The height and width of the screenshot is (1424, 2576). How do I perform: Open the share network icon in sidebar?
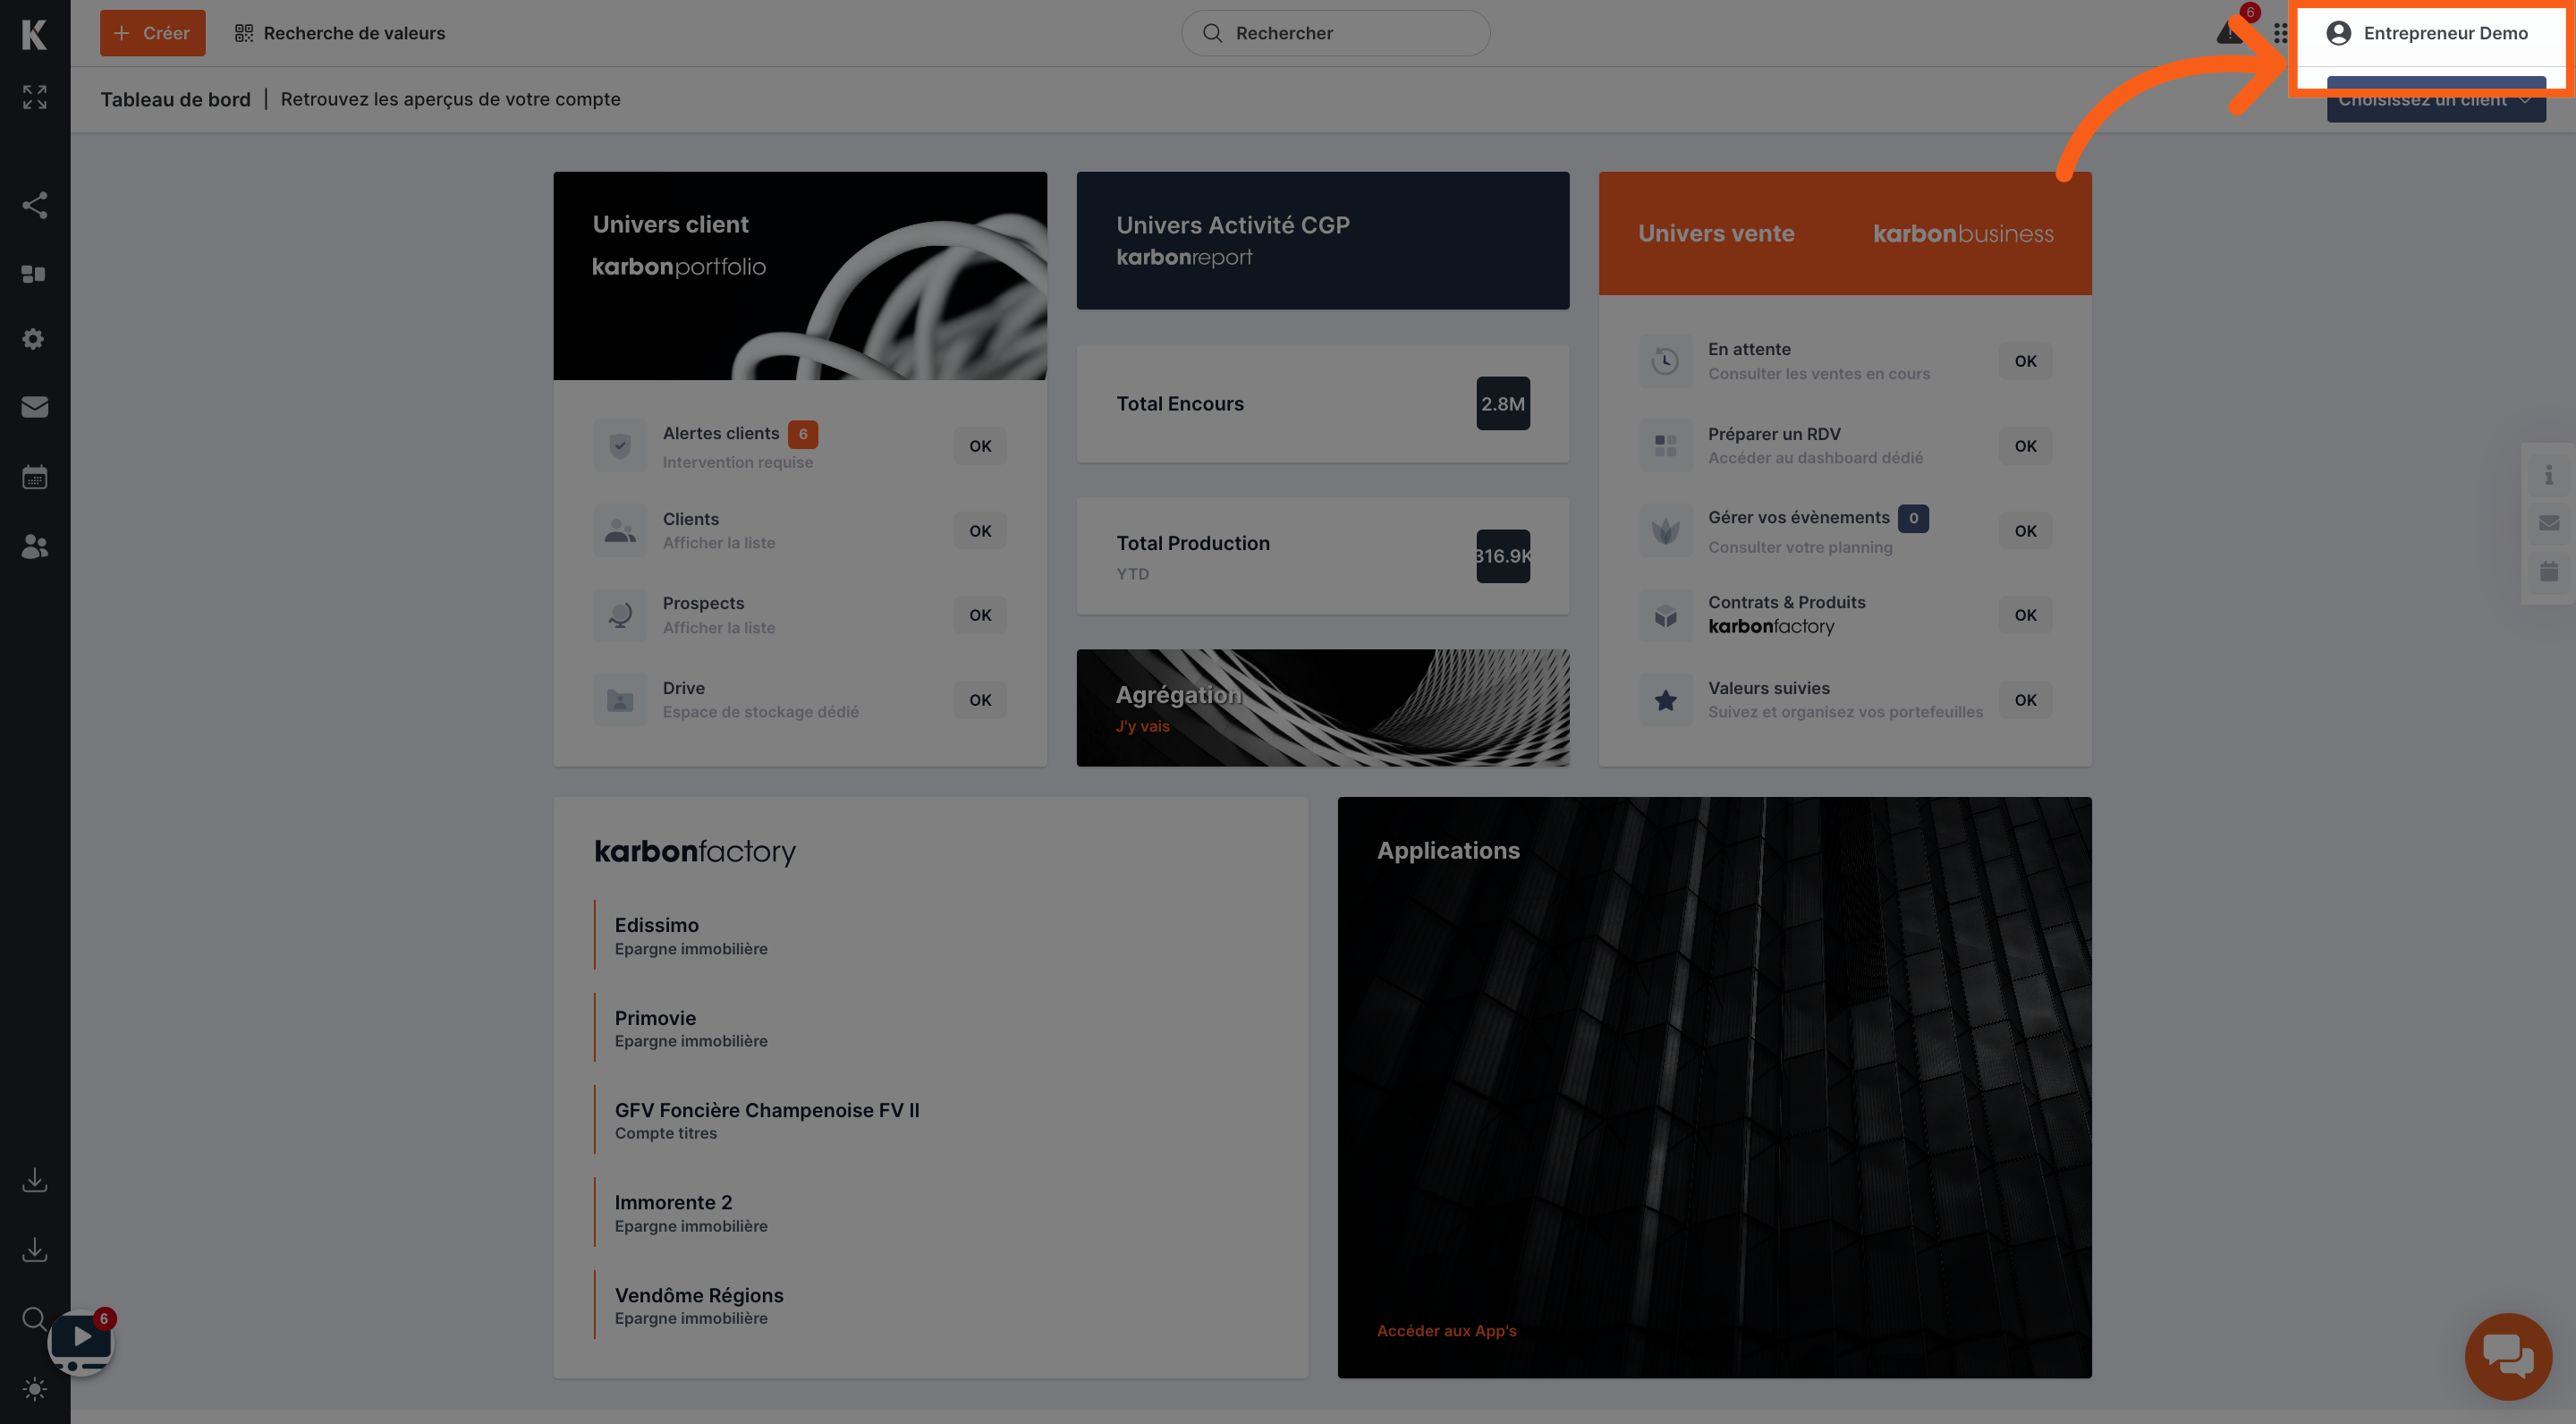click(34, 205)
